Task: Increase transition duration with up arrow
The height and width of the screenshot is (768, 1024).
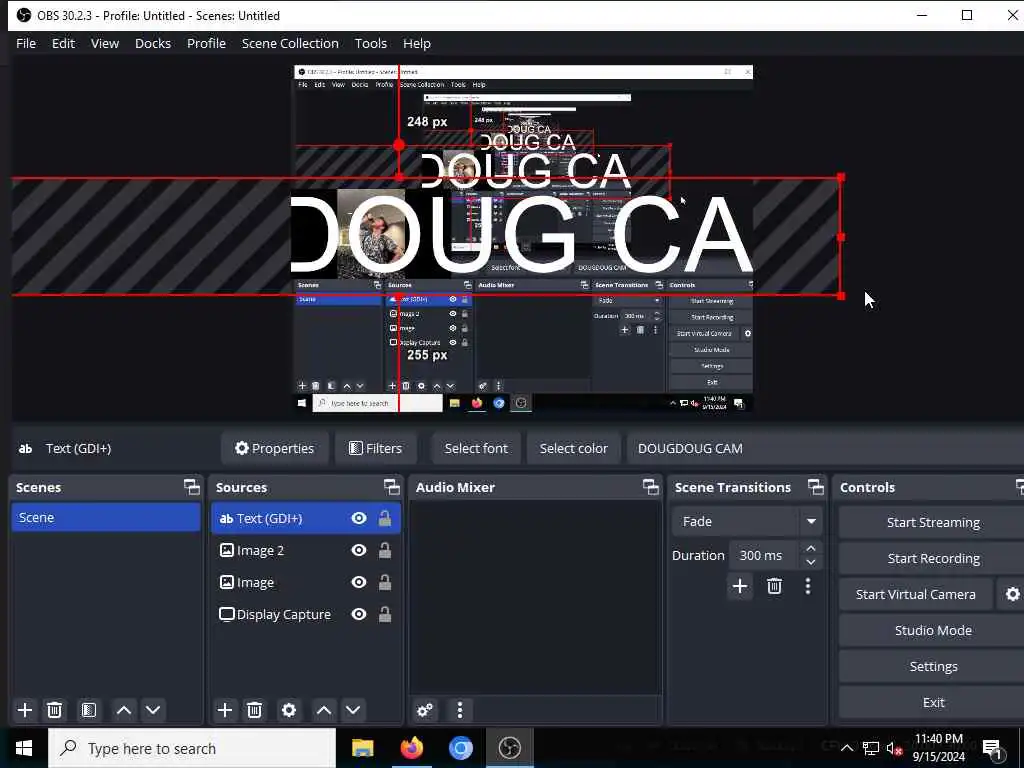Action: [x=810, y=548]
